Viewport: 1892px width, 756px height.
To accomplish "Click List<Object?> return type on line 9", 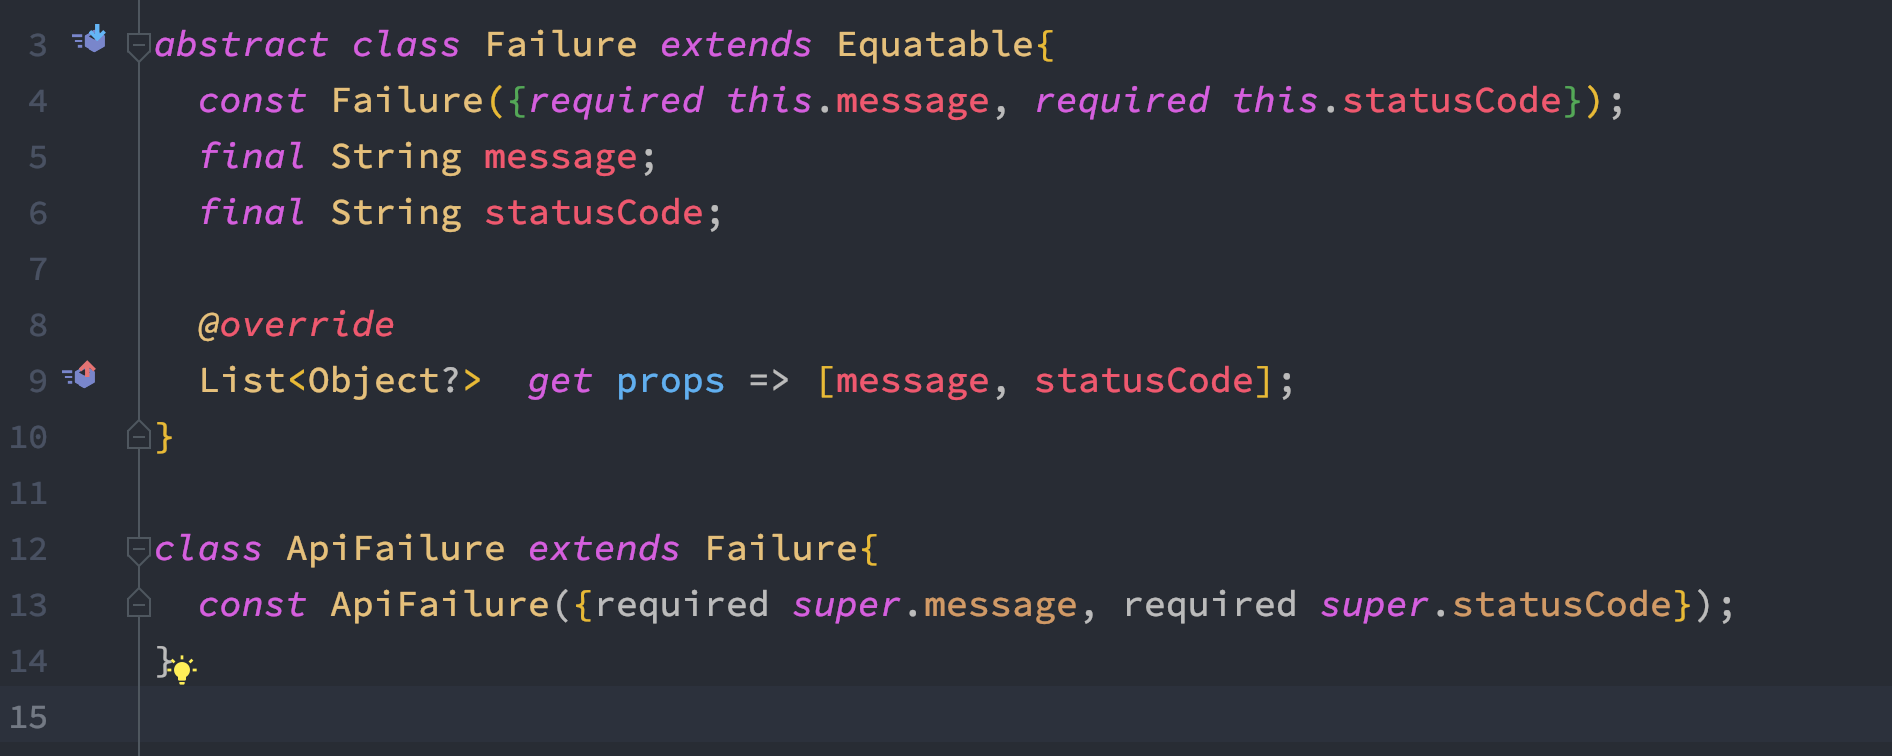I will 340,381.
